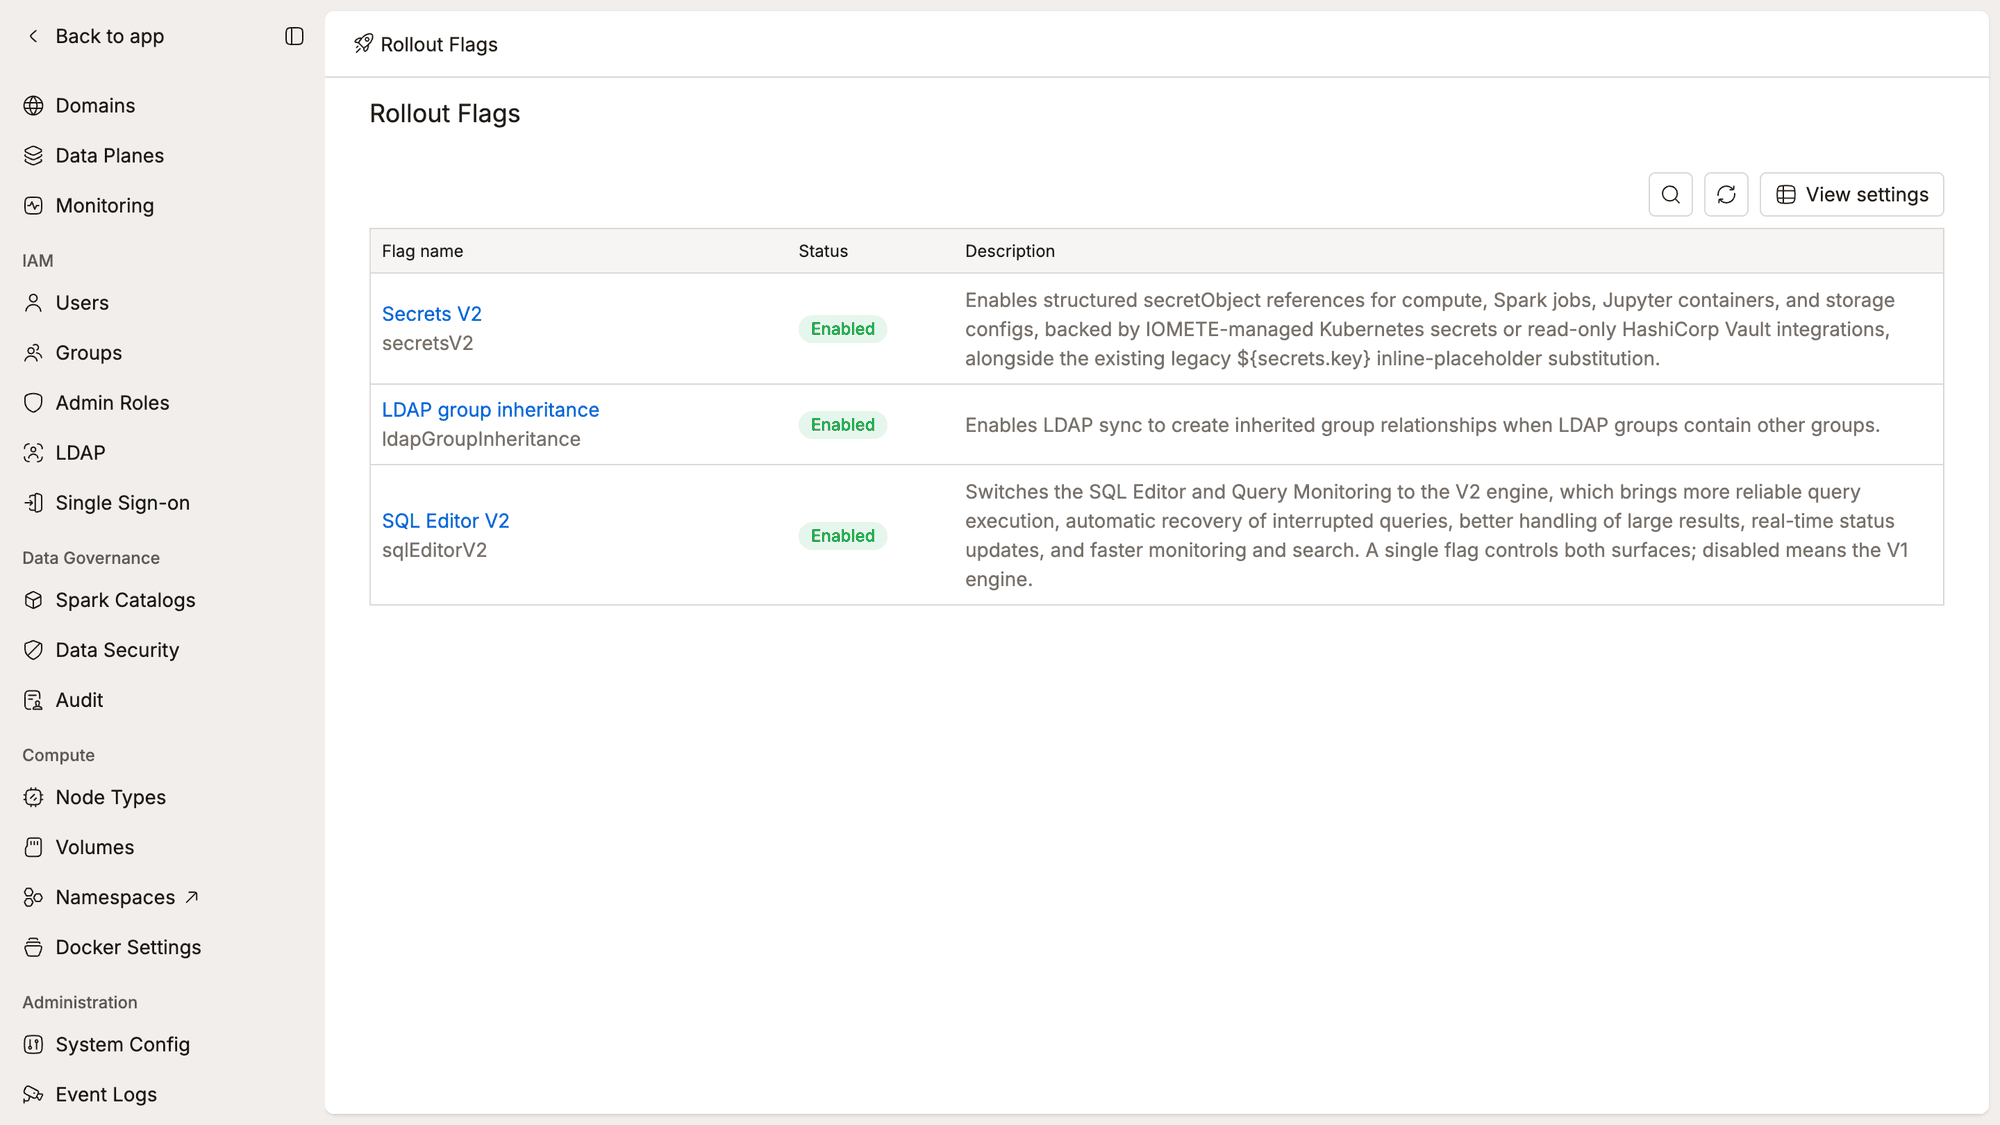
Task: Open View settings options
Action: [1851, 194]
